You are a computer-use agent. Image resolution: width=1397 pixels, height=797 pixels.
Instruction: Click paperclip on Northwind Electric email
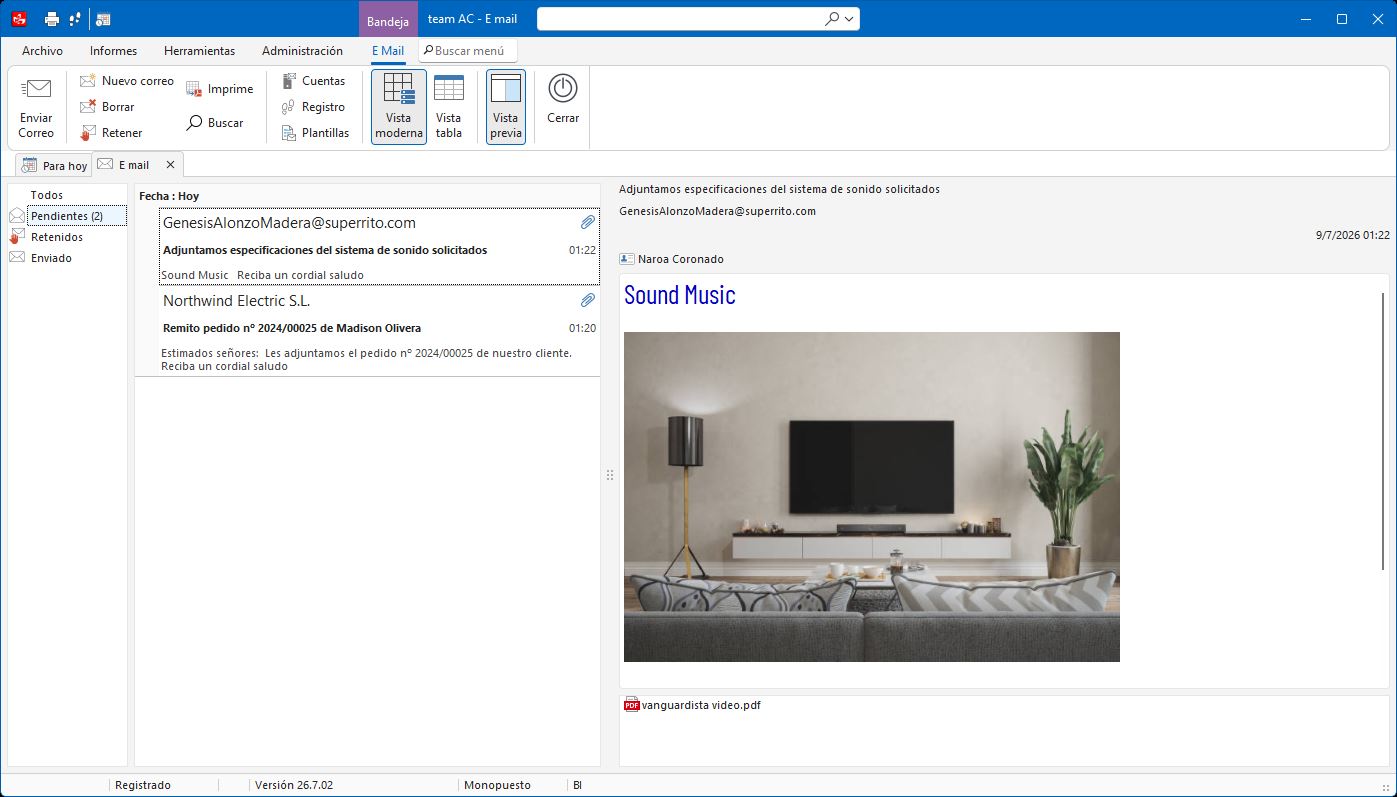coord(588,300)
